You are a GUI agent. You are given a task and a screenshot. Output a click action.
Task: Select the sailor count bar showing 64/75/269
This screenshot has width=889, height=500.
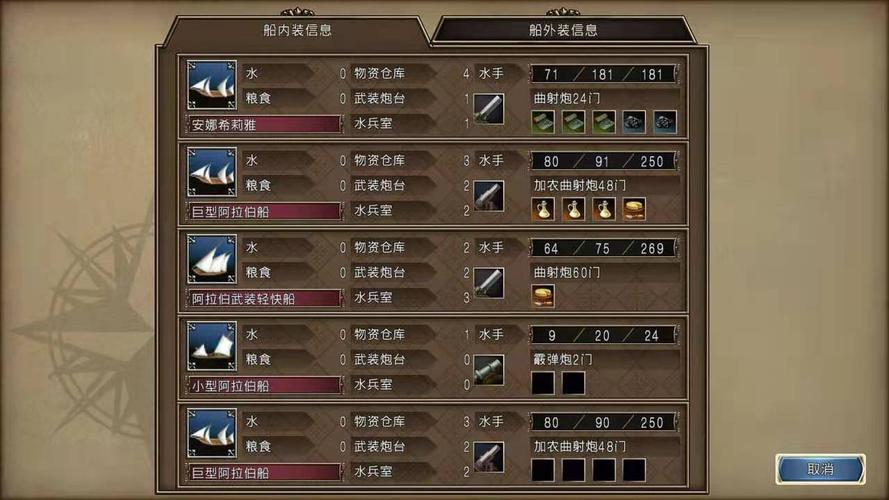(x=603, y=248)
